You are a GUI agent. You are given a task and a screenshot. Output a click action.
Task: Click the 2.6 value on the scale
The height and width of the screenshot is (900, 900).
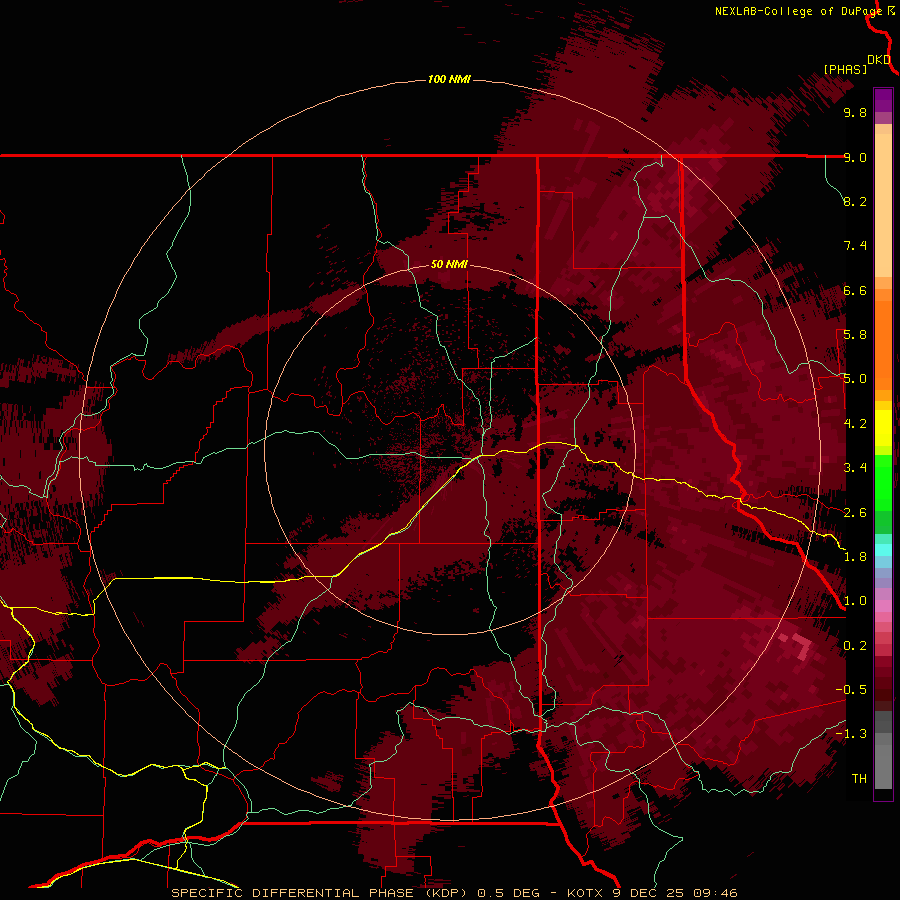tap(855, 513)
